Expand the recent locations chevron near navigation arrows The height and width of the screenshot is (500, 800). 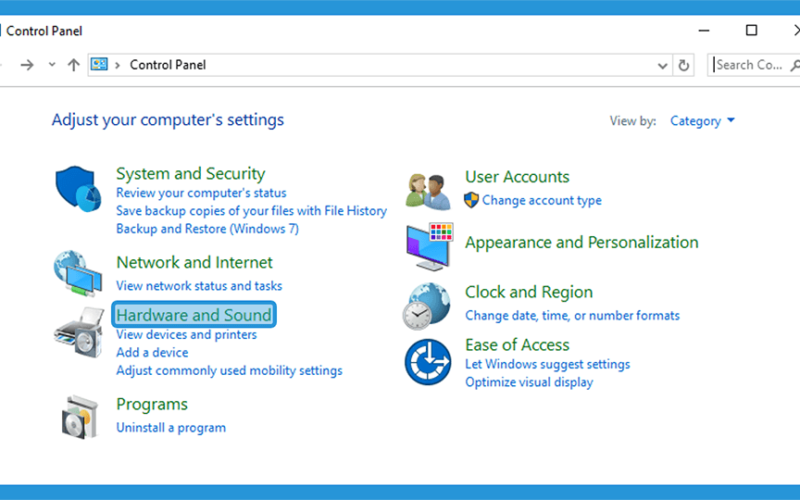pos(52,65)
